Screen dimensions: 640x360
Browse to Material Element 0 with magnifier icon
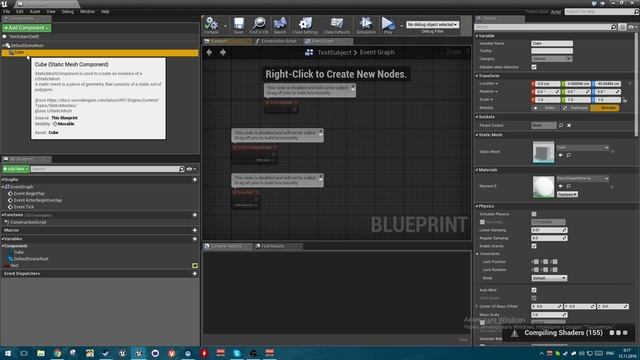569,186
